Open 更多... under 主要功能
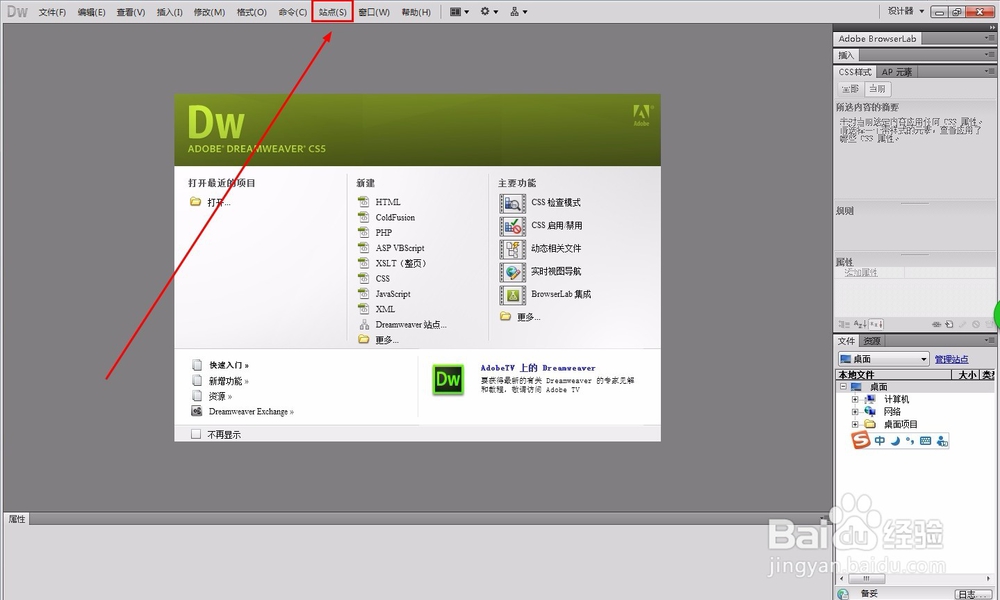Viewport: 1000px width, 600px height. tap(528, 317)
